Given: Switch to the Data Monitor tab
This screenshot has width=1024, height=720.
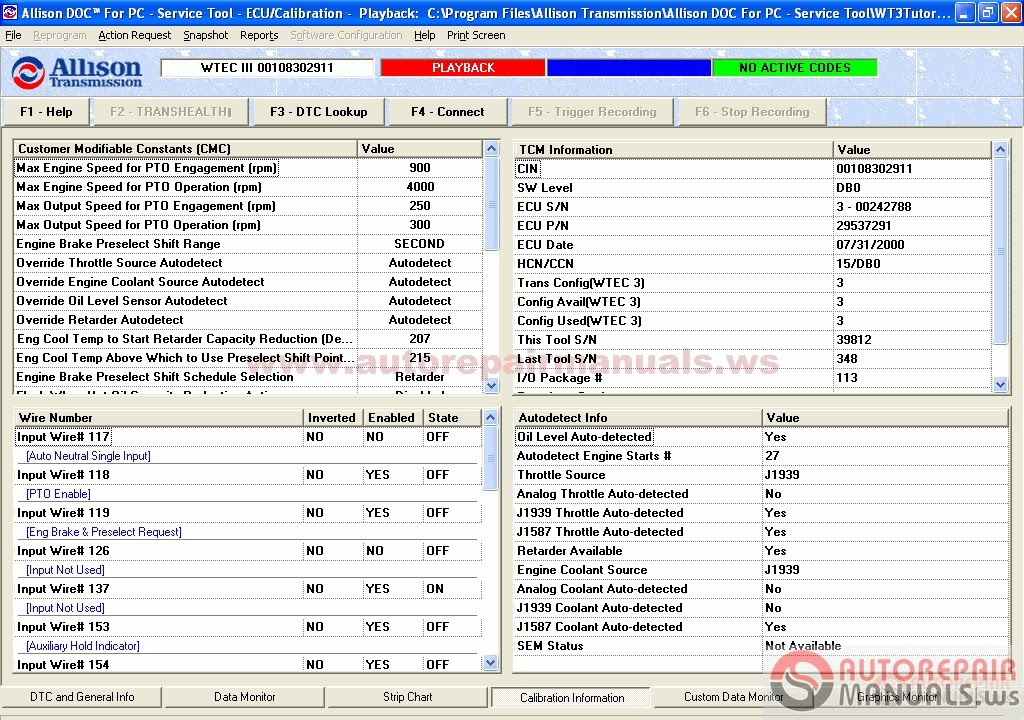Looking at the screenshot, I should [x=244, y=697].
